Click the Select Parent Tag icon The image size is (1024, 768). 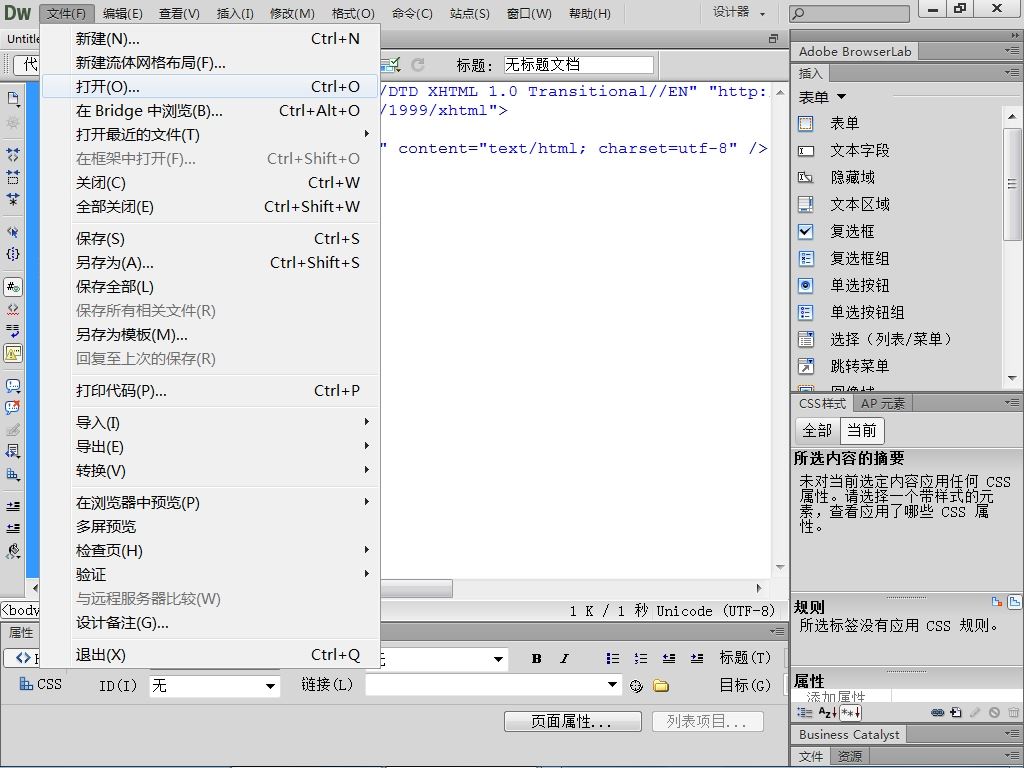13,232
